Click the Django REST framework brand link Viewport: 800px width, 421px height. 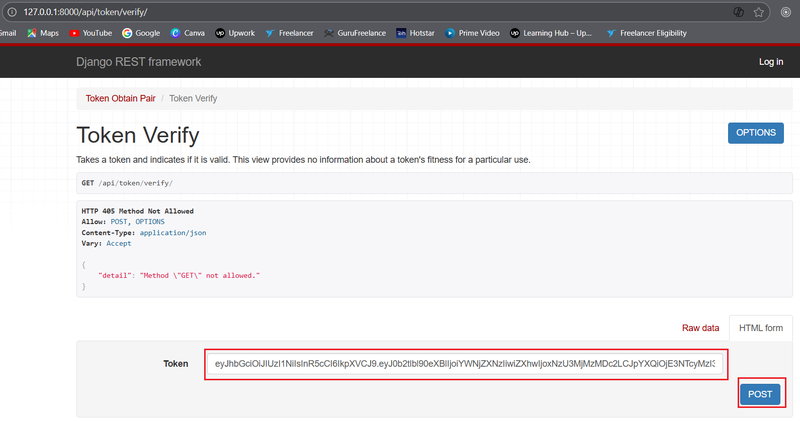(x=138, y=62)
